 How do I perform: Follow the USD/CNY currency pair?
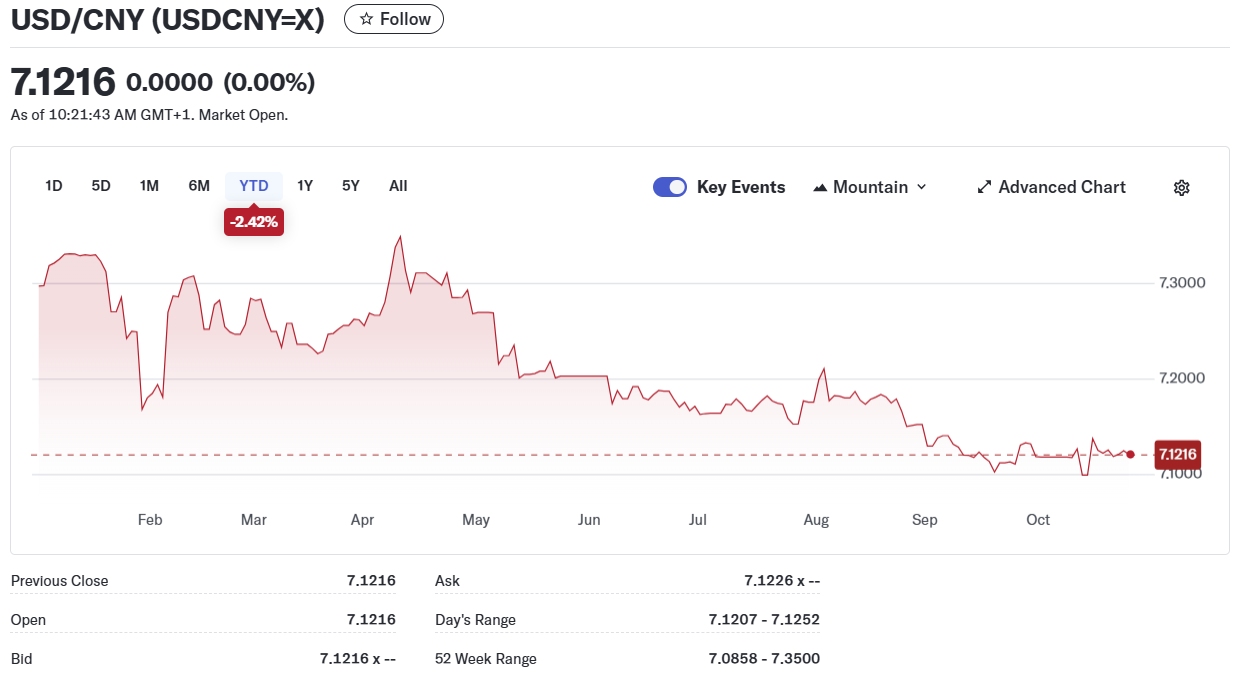pyautogui.click(x=394, y=19)
